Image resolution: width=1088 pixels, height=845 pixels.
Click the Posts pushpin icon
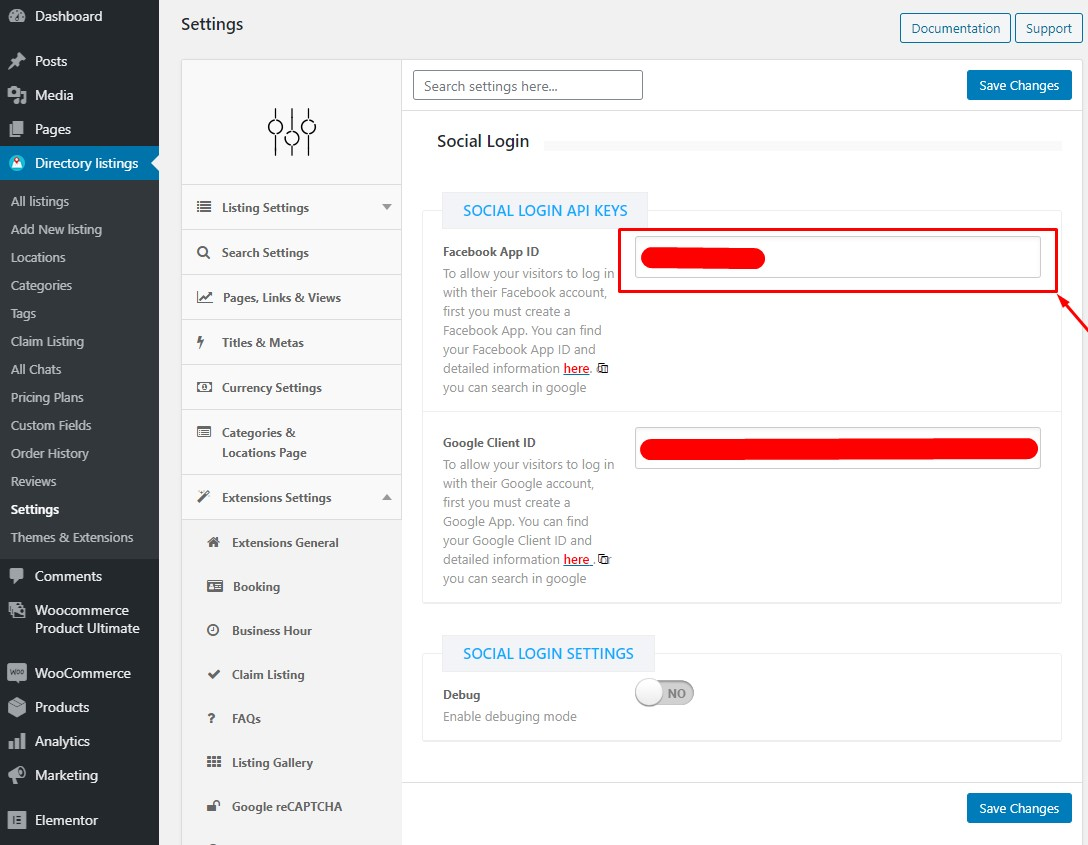pyautogui.click(x=17, y=61)
